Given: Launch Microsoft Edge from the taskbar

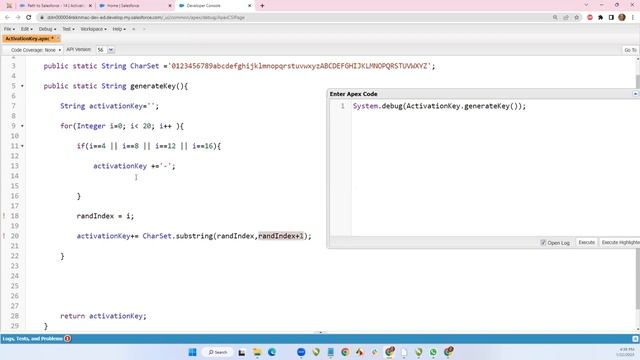Looking at the screenshot, I should [272, 352].
